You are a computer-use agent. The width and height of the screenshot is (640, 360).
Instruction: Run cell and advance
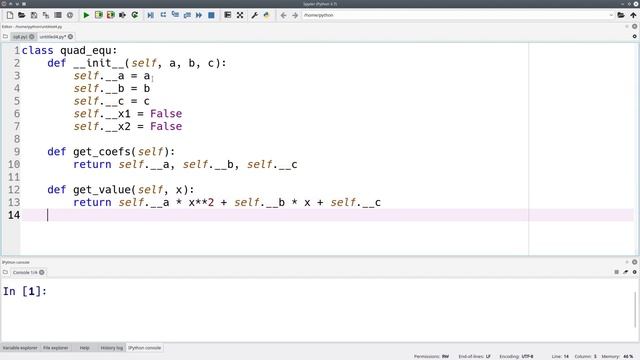[111, 15]
